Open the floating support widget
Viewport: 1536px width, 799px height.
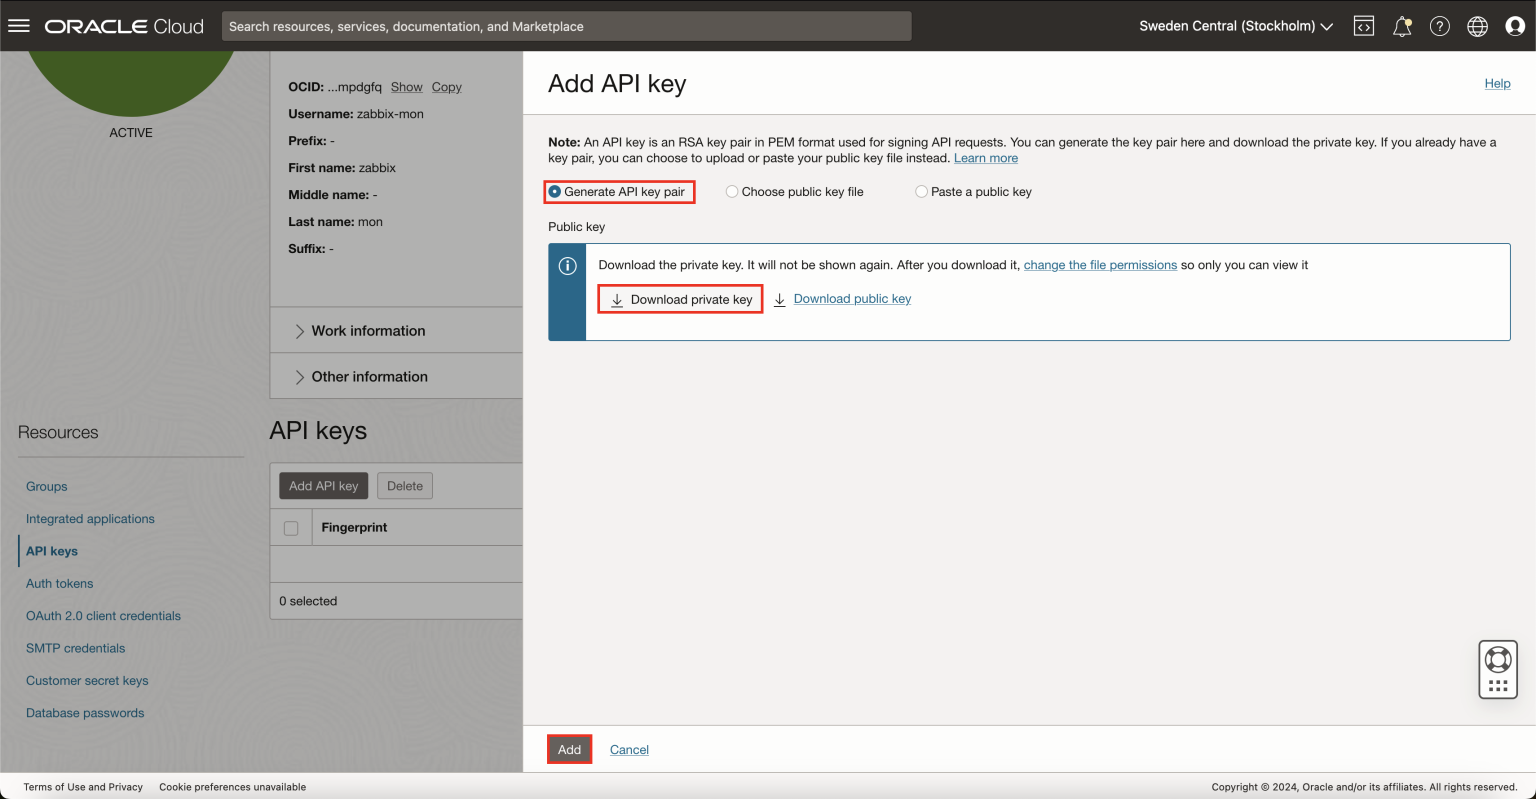tap(1497, 669)
